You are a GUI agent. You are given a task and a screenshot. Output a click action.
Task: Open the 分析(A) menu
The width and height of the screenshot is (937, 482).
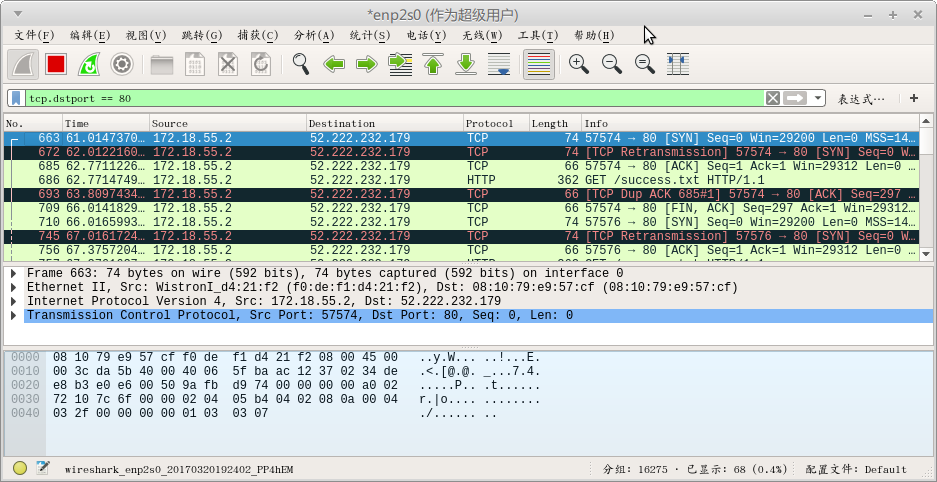coord(314,35)
